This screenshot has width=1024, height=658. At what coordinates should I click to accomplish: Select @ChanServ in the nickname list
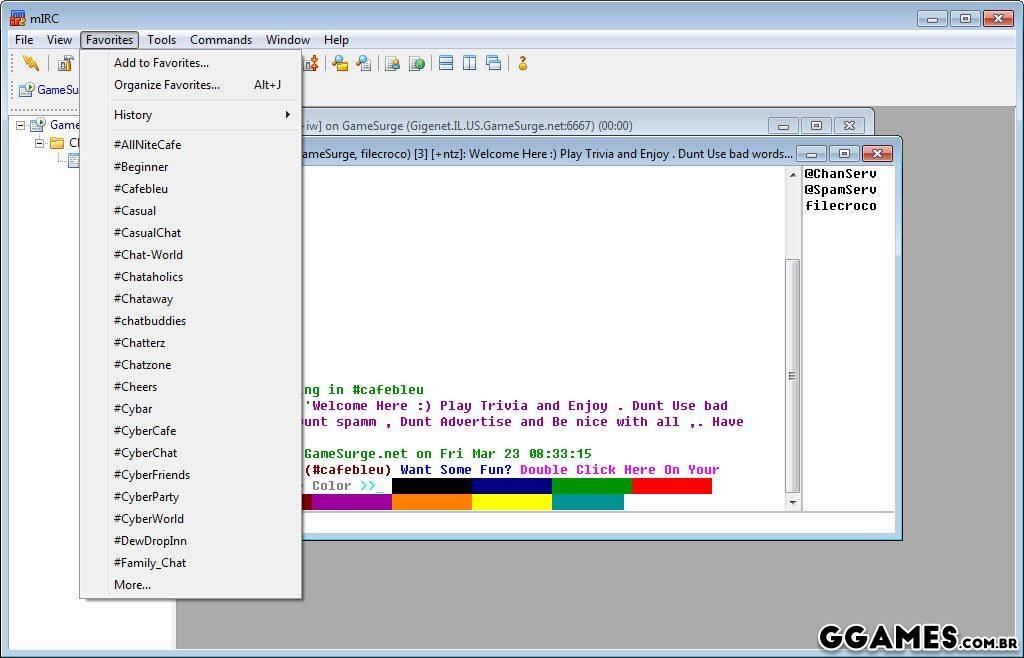[x=840, y=174]
